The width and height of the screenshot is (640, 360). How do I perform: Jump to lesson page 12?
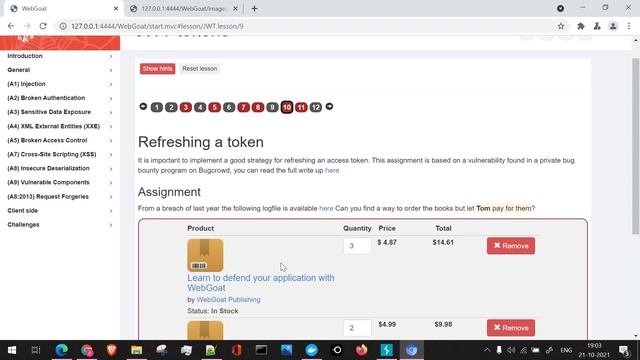[x=316, y=107]
